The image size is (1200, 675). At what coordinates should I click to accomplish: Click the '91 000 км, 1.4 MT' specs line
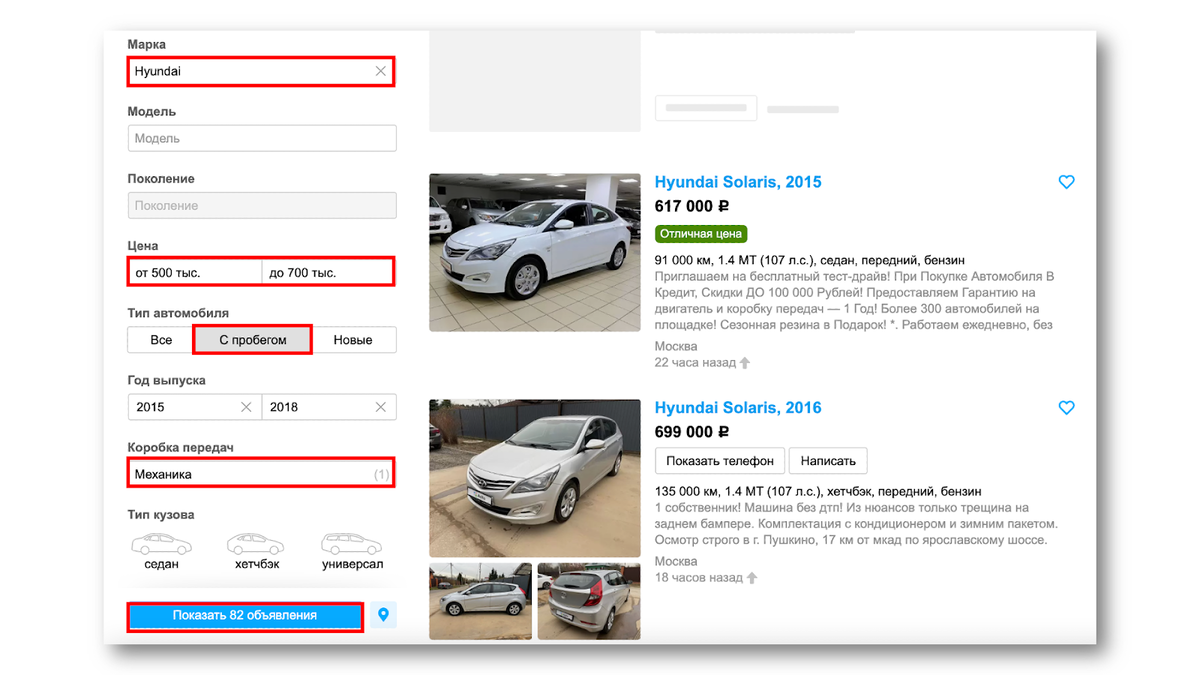[810, 260]
